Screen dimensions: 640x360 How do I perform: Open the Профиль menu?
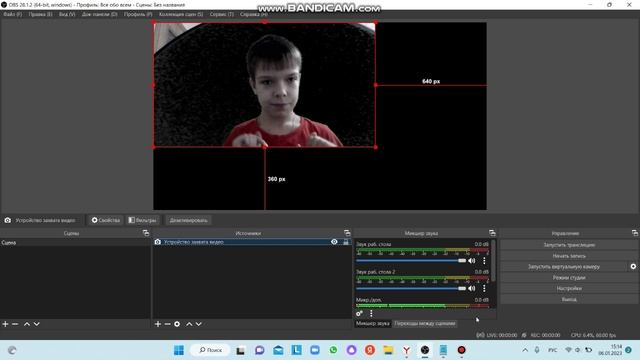point(138,14)
